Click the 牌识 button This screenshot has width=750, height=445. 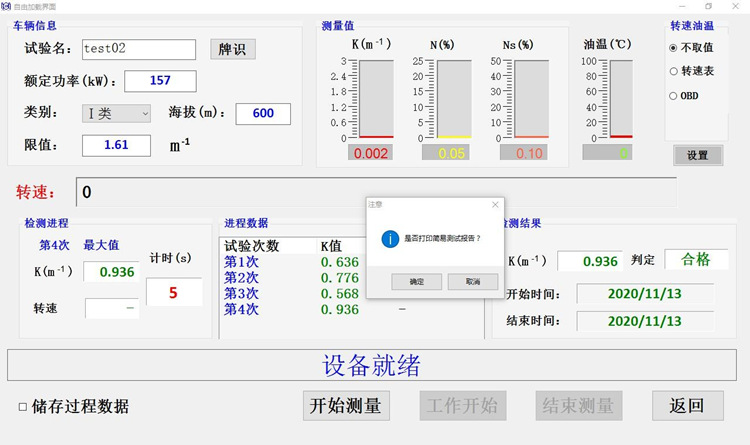(x=232, y=49)
